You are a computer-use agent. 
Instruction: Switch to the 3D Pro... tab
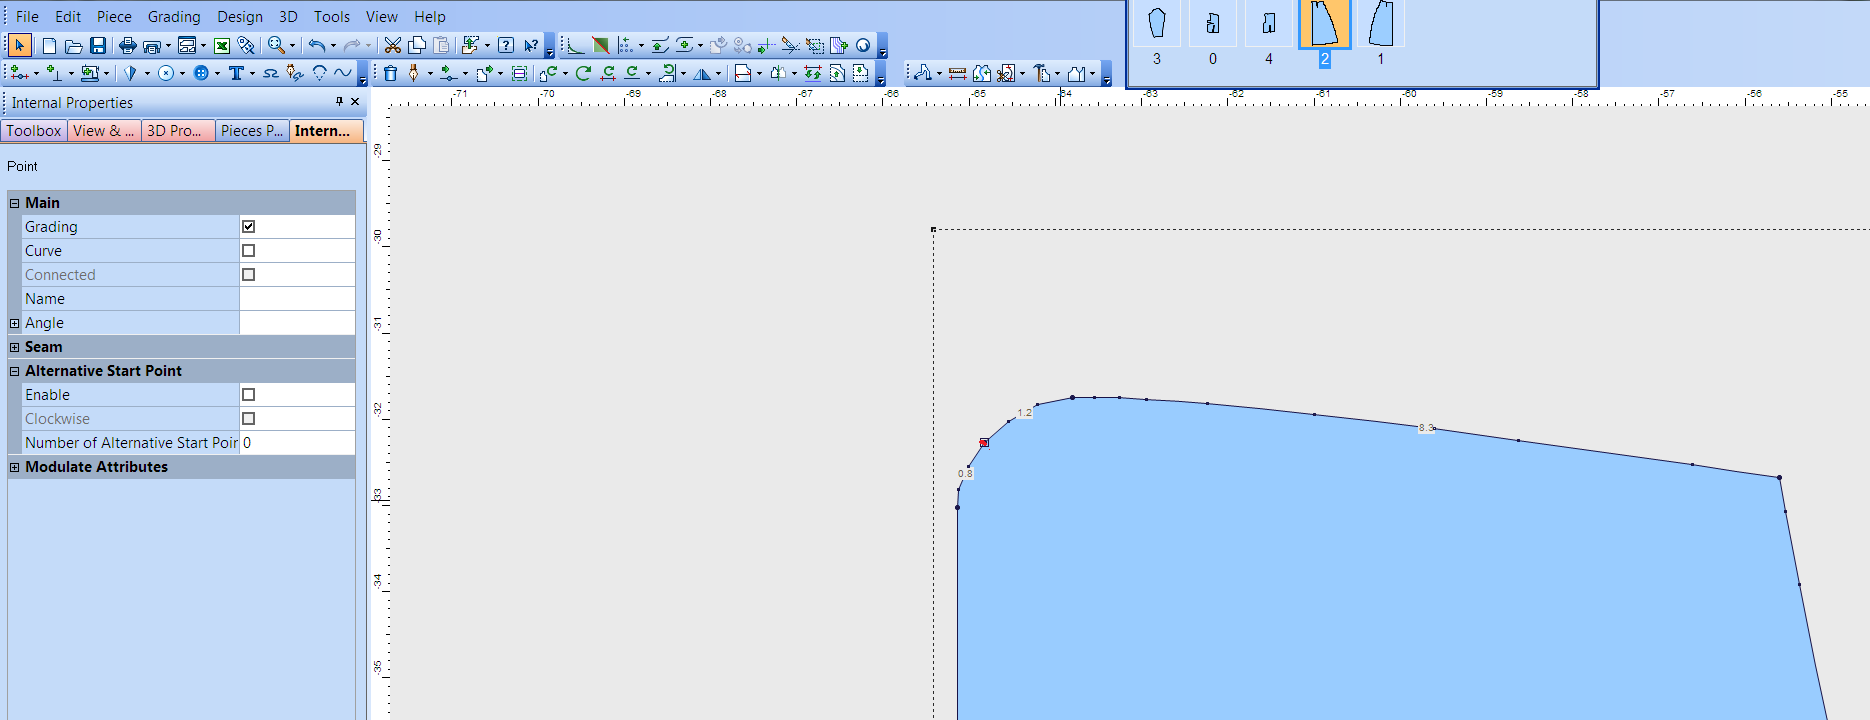click(177, 131)
